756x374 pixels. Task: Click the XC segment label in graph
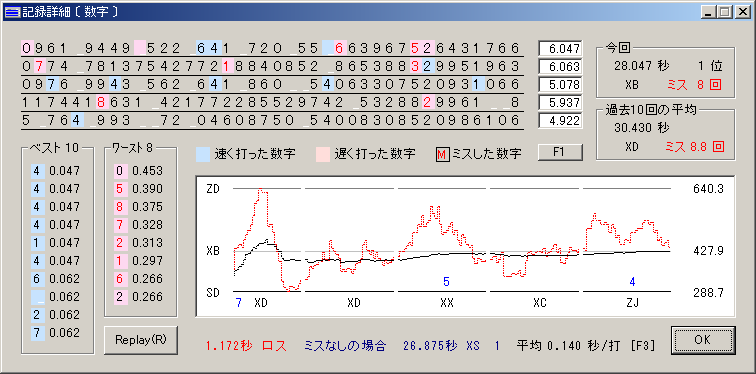point(540,303)
